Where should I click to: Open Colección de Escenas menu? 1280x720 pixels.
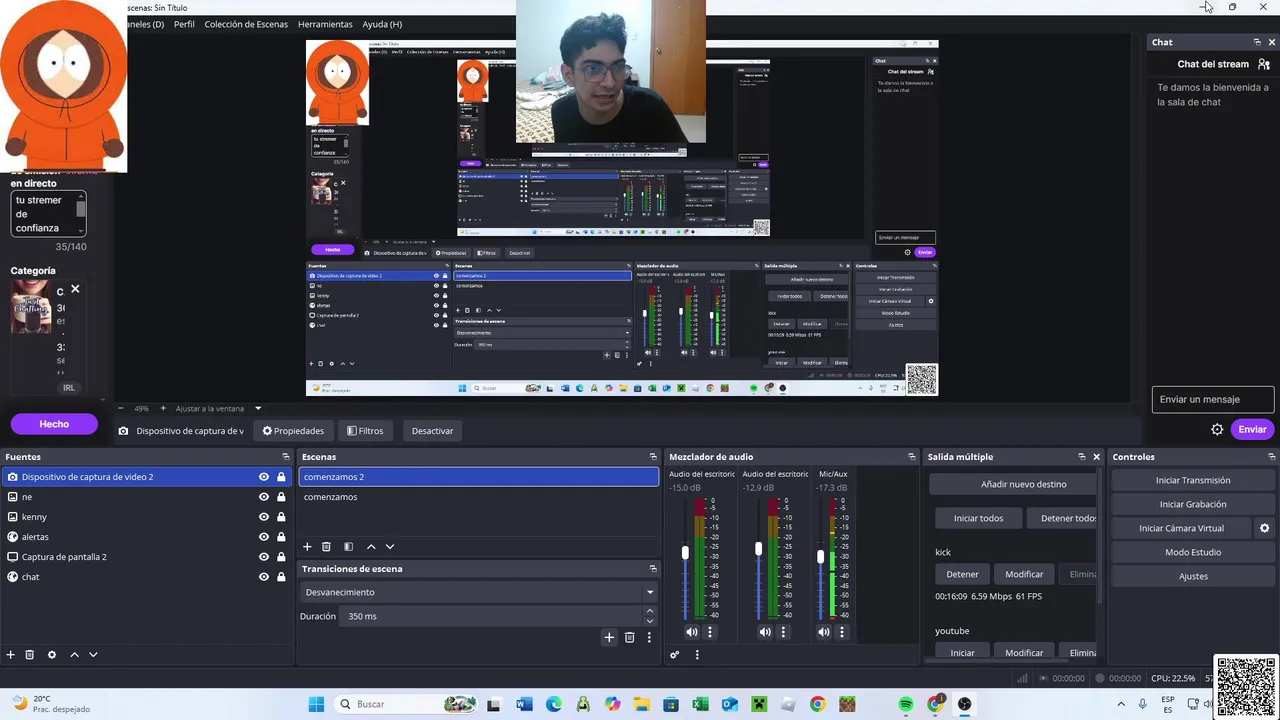[246, 24]
